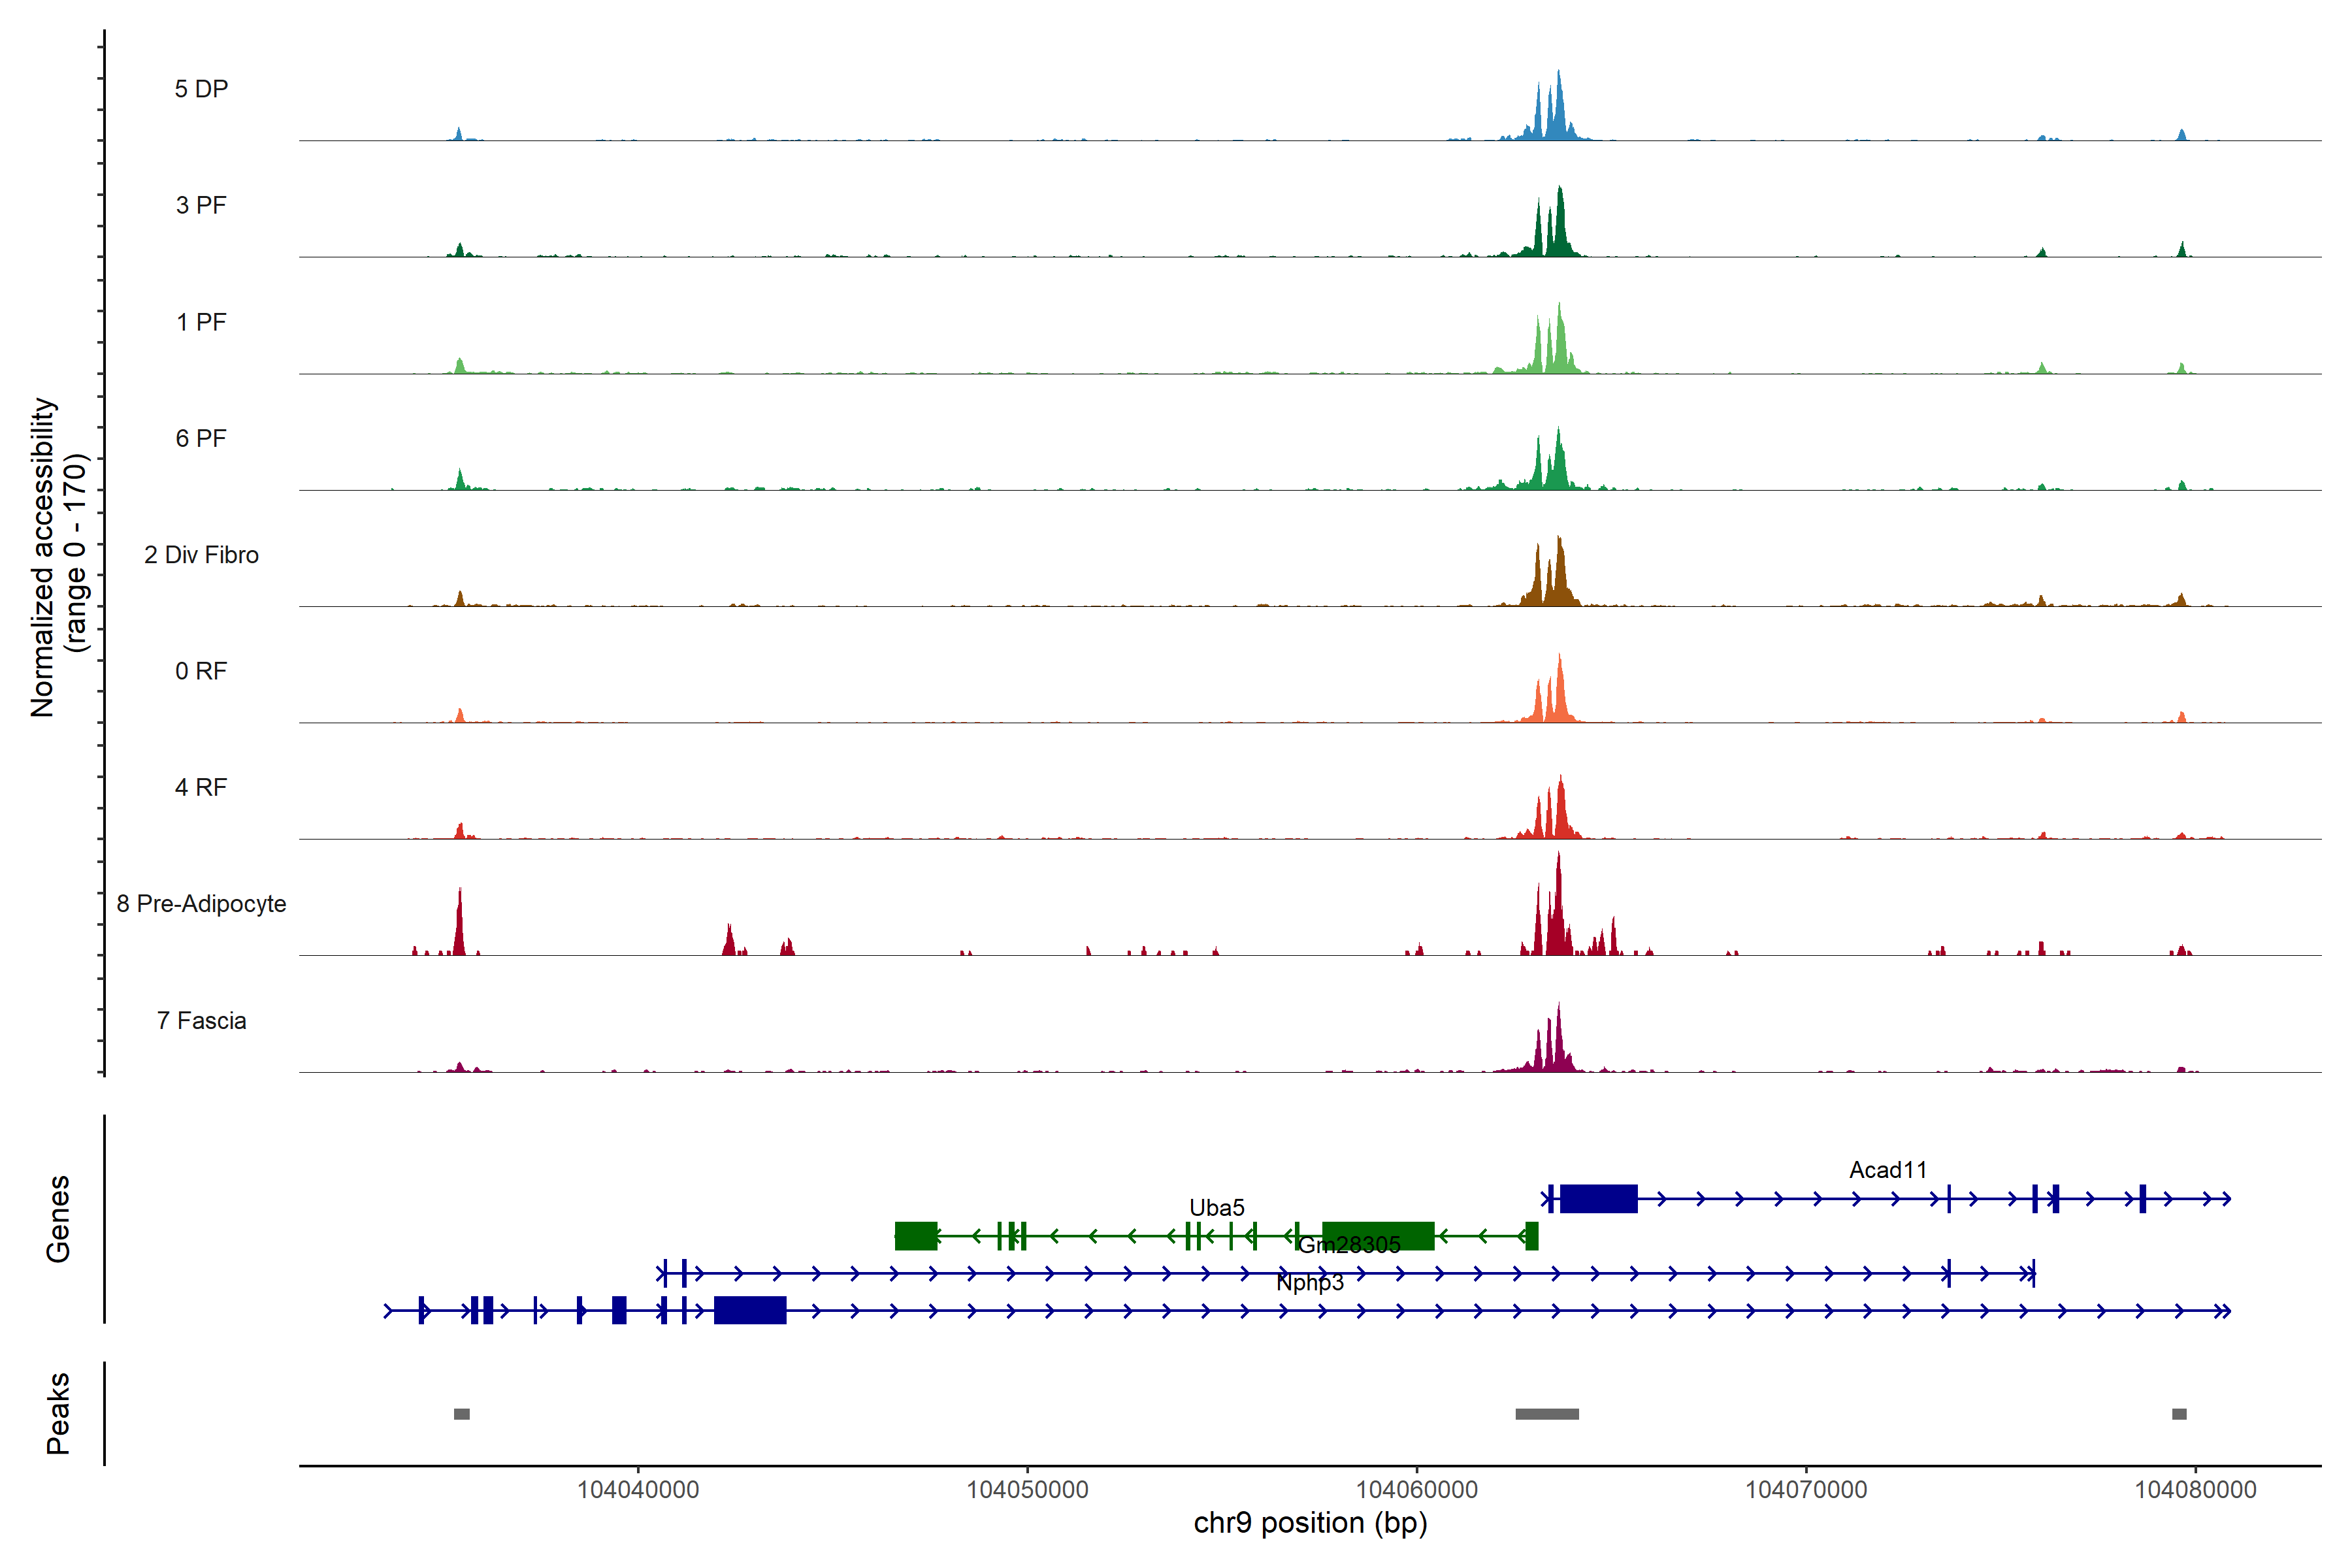Click the chr9 position axis title
This screenshot has height=1568, width=2352.
(x=1310, y=1523)
